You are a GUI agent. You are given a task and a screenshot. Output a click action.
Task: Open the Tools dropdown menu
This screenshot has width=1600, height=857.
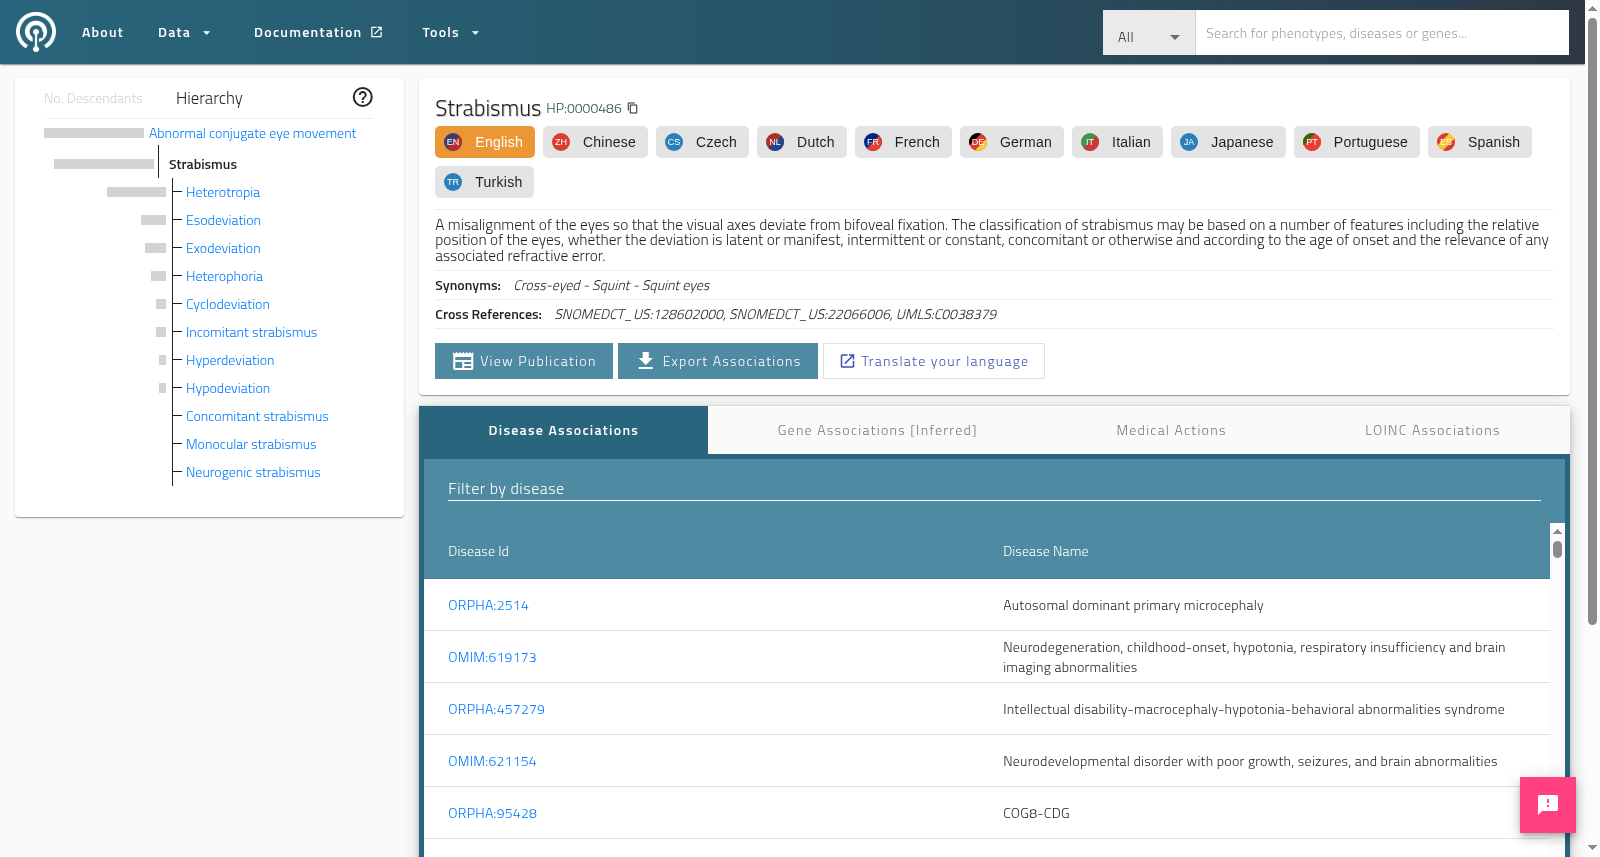450,32
